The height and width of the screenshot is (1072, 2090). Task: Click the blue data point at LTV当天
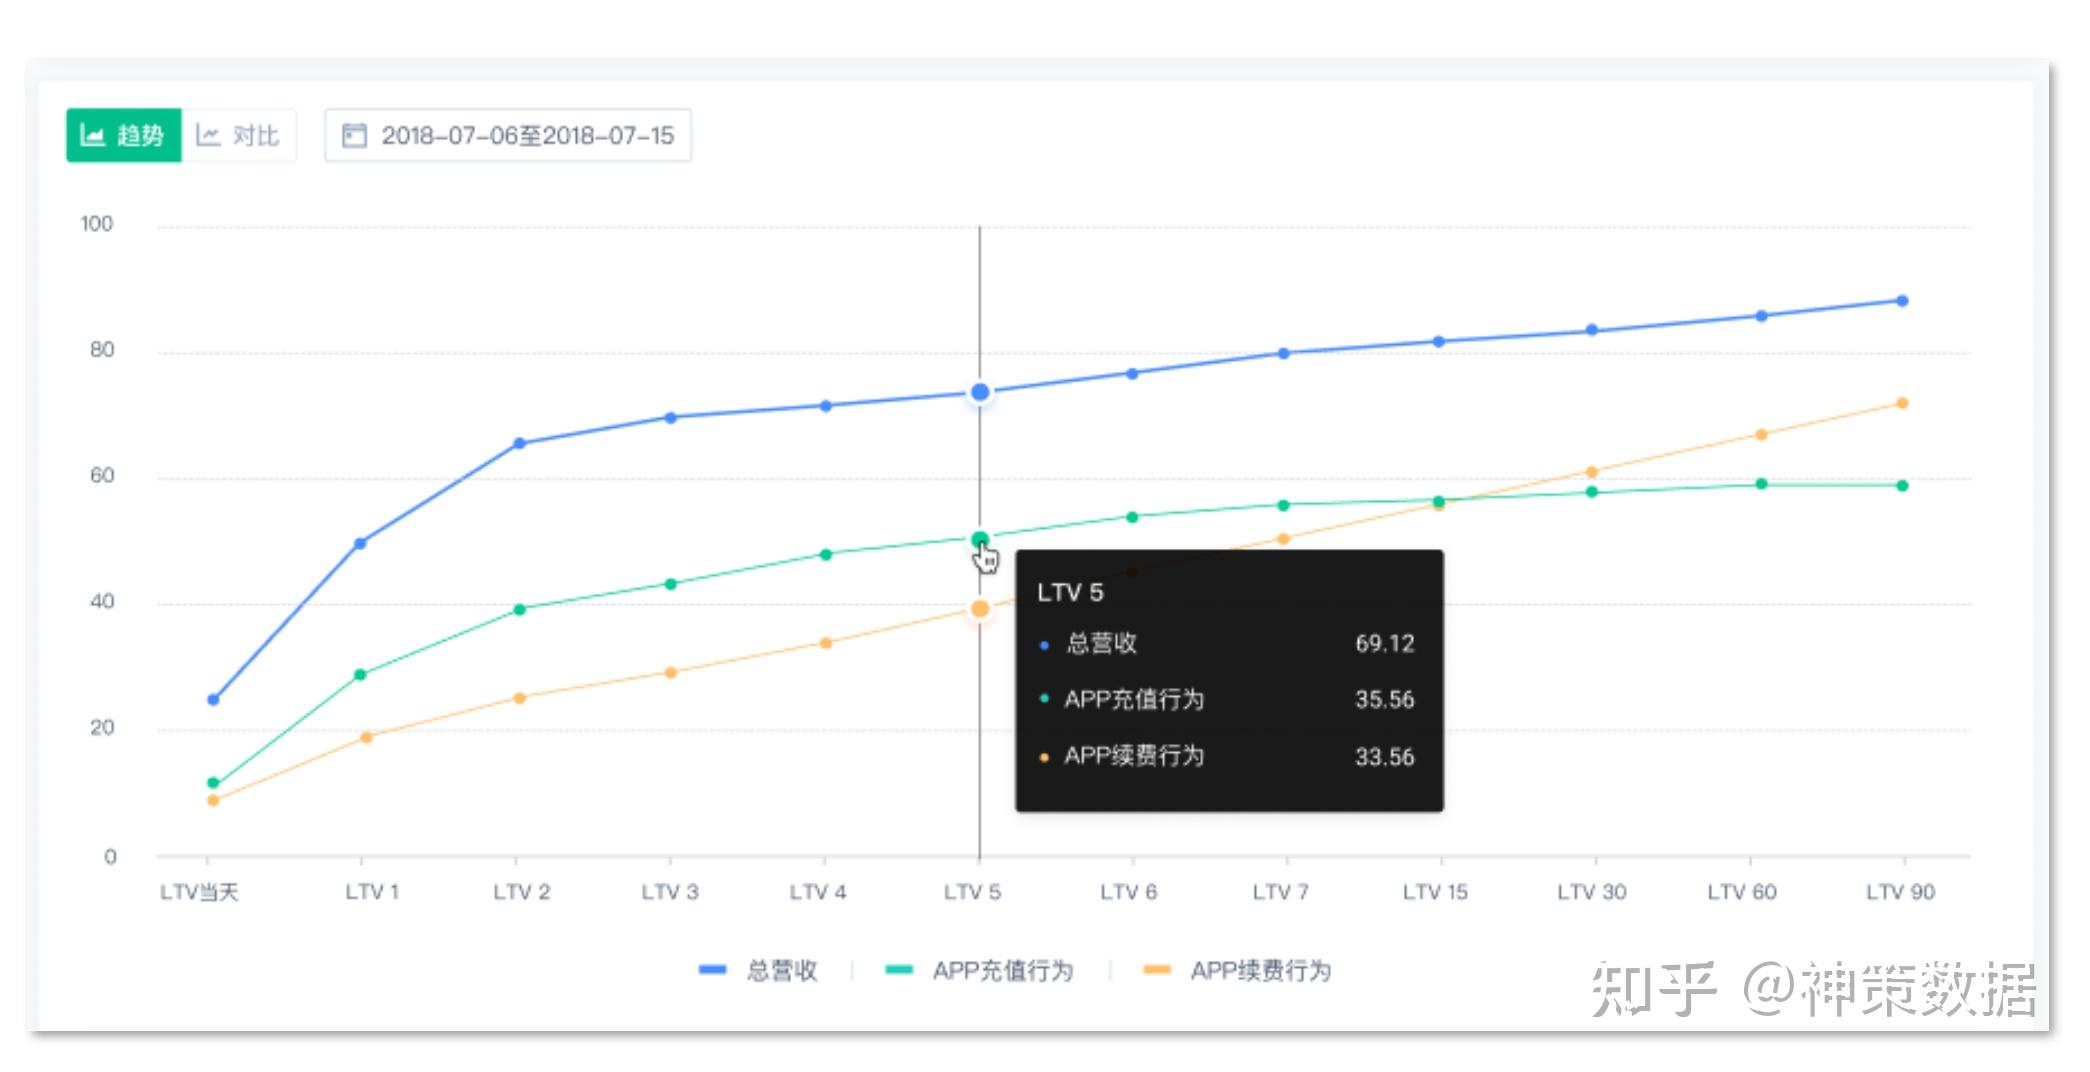(213, 700)
